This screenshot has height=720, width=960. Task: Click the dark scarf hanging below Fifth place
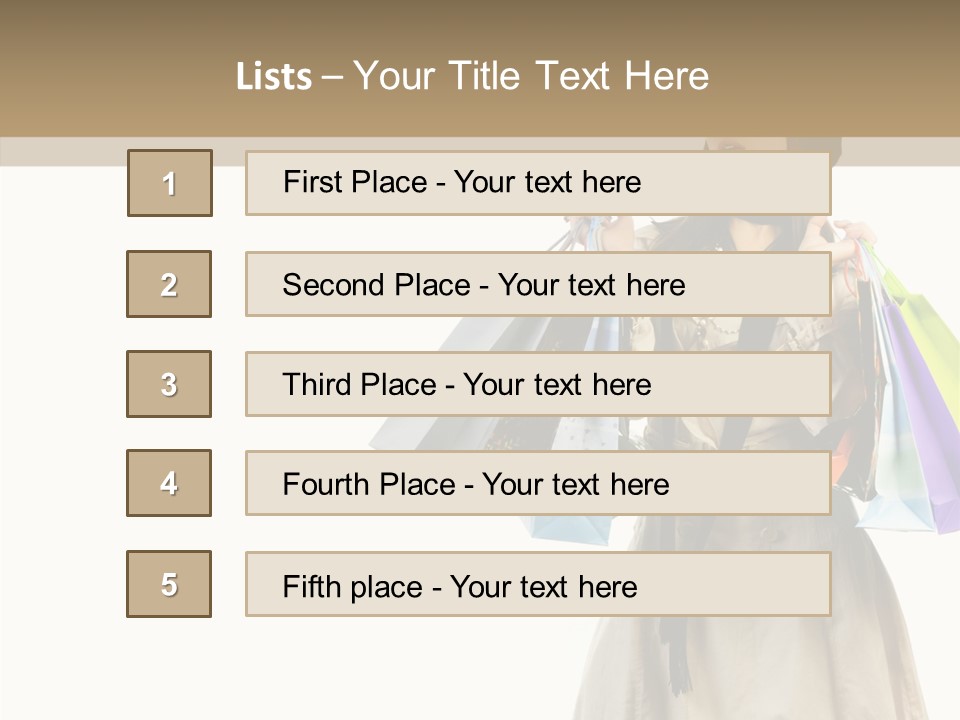click(x=681, y=655)
